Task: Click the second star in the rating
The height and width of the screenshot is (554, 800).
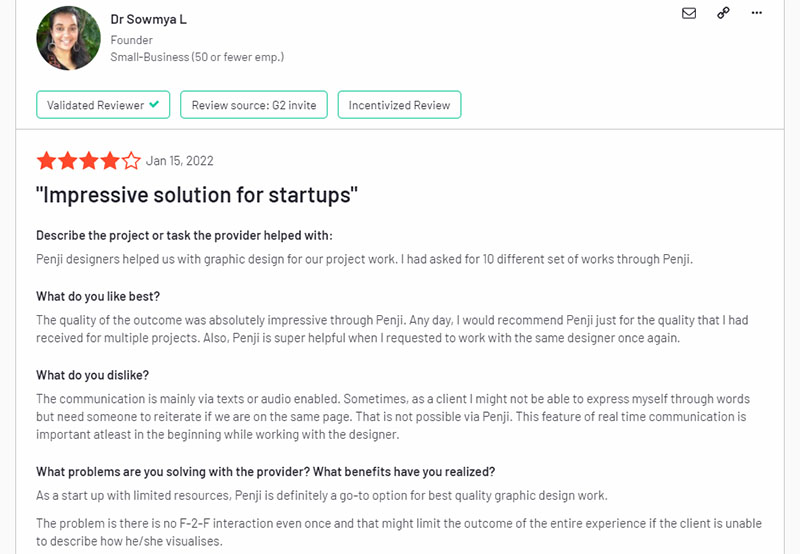Action: pyautogui.click(x=68, y=161)
